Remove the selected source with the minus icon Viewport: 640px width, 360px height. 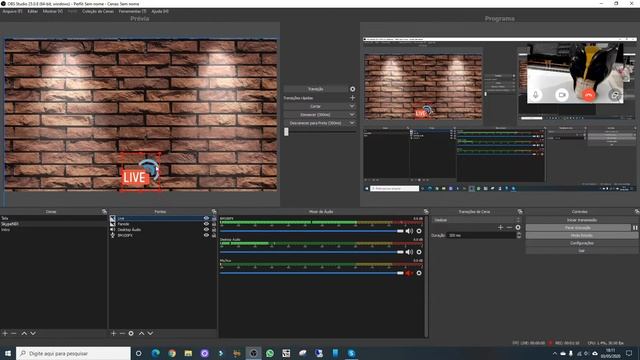(x=122, y=333)
